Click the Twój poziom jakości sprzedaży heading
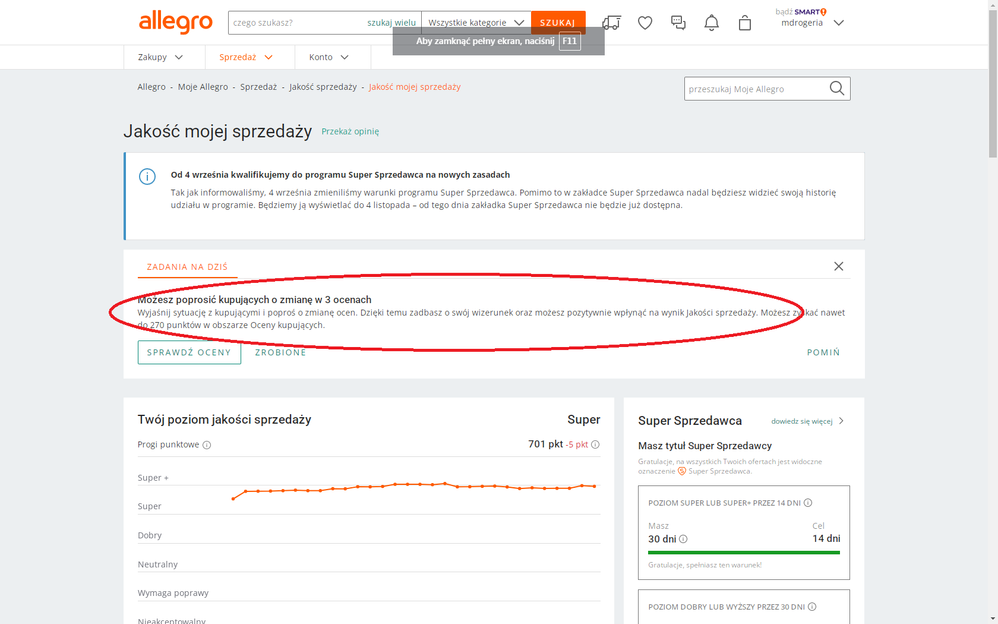This screenshot has width=998, height=624. (x=224, y=420)
